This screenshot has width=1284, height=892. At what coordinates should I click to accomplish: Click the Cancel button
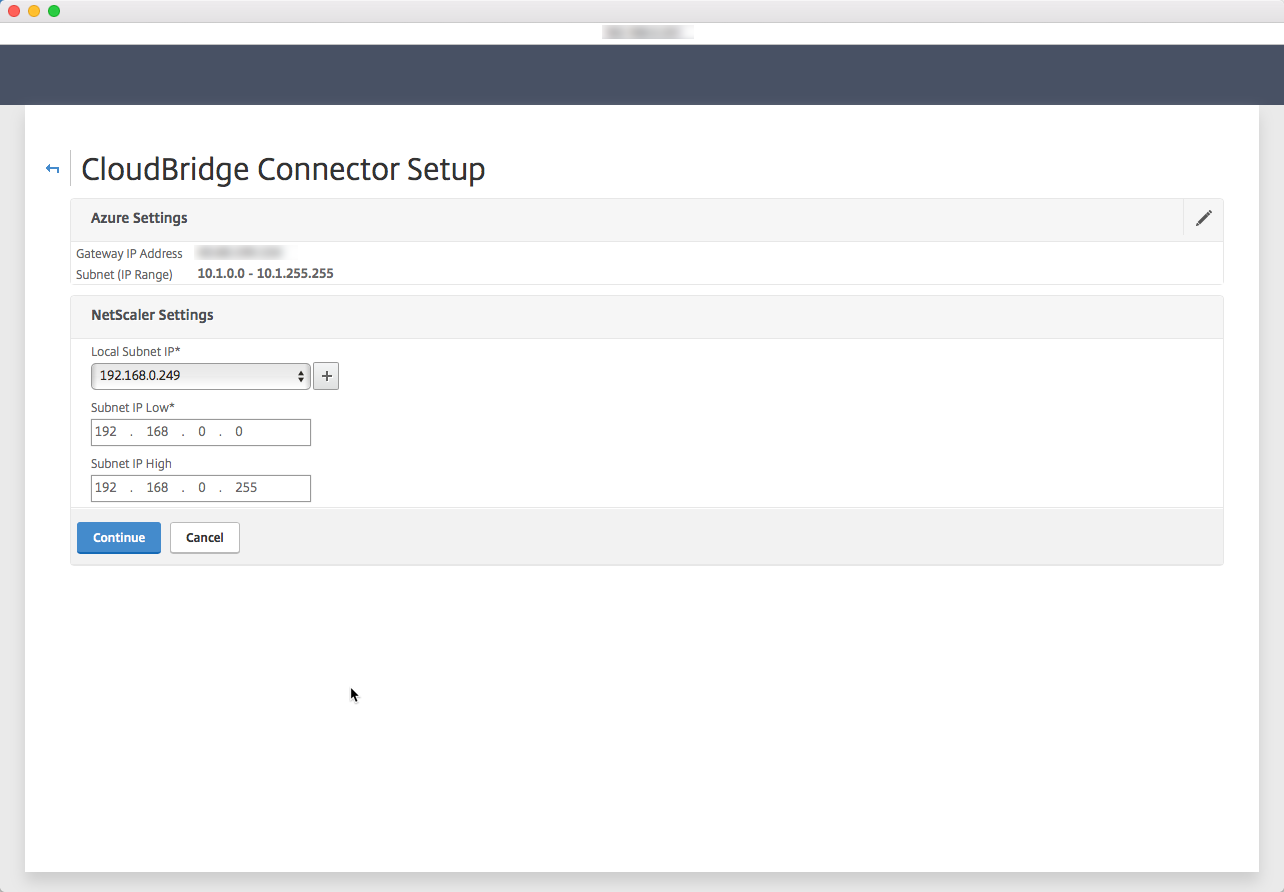(x=205, y=538)
